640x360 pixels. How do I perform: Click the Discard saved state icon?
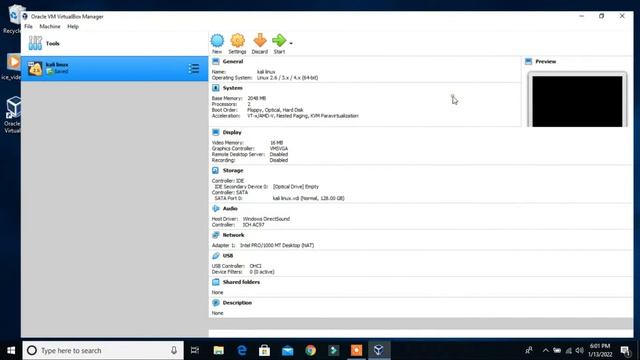click(x=260, y=41)
